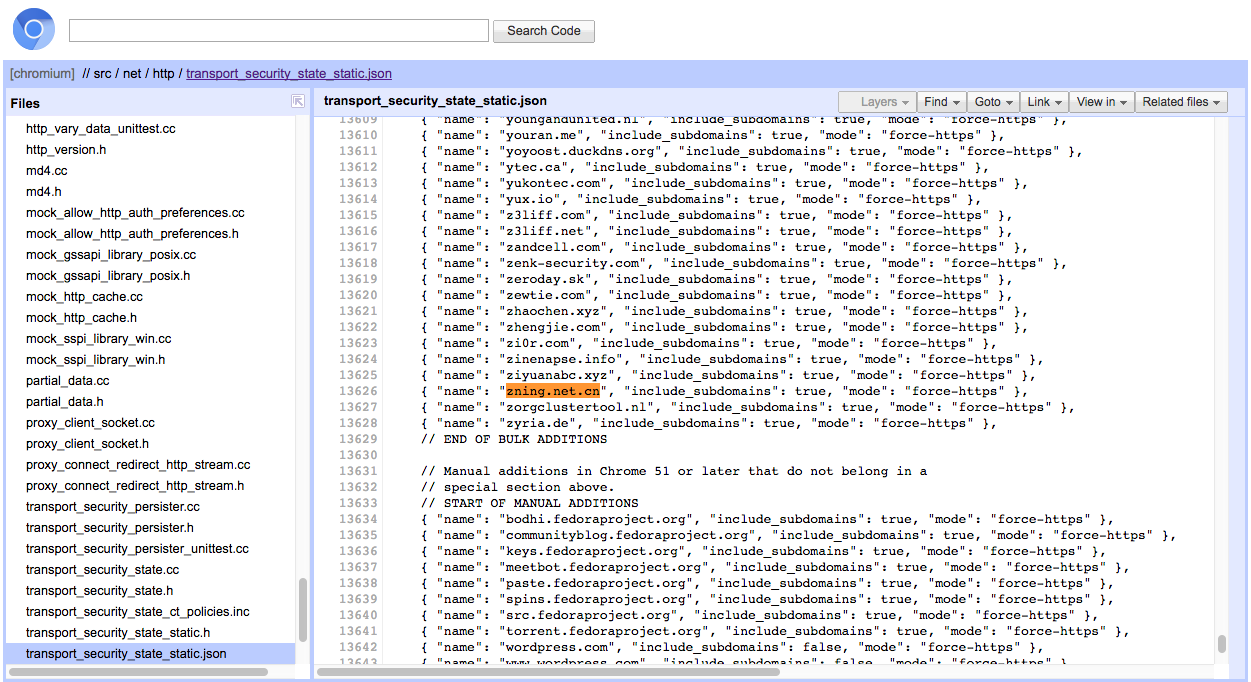Open the Link dropdown
Viewport: 1251px width, 682px height.
(x=1044, y=102)
